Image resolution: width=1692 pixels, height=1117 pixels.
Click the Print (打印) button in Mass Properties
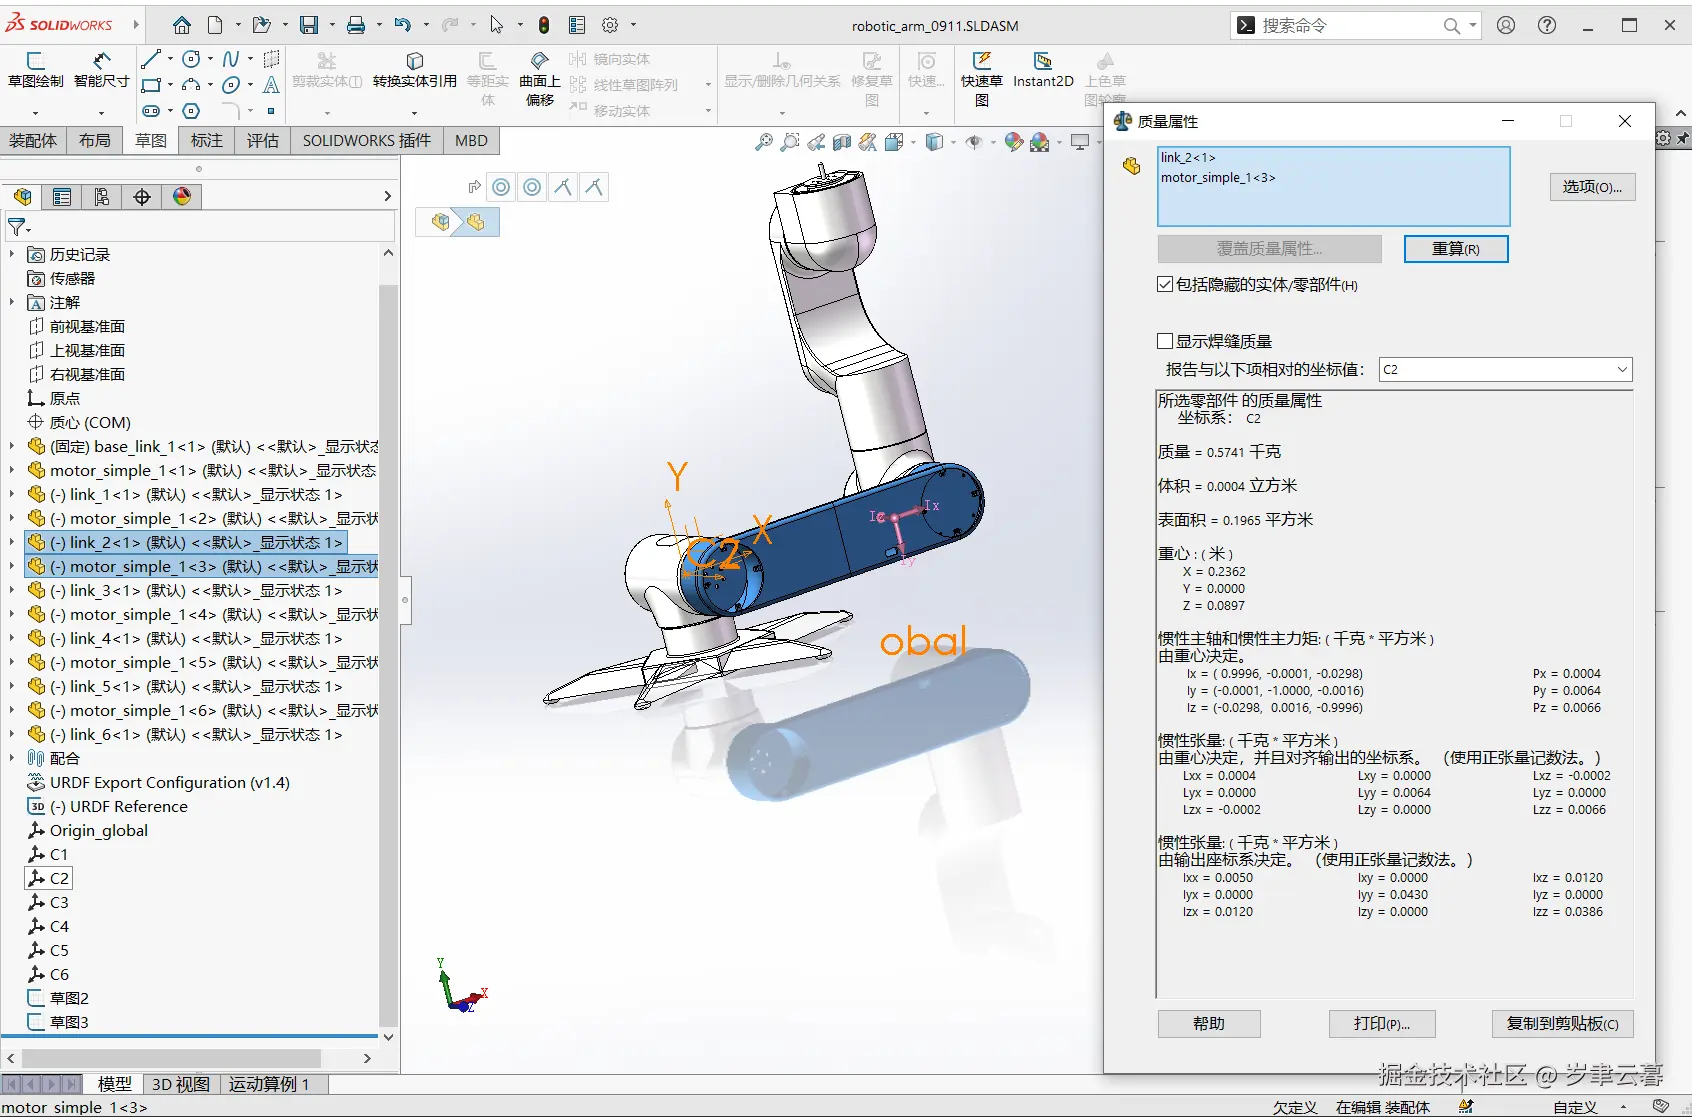(x=1382, y=1024)
